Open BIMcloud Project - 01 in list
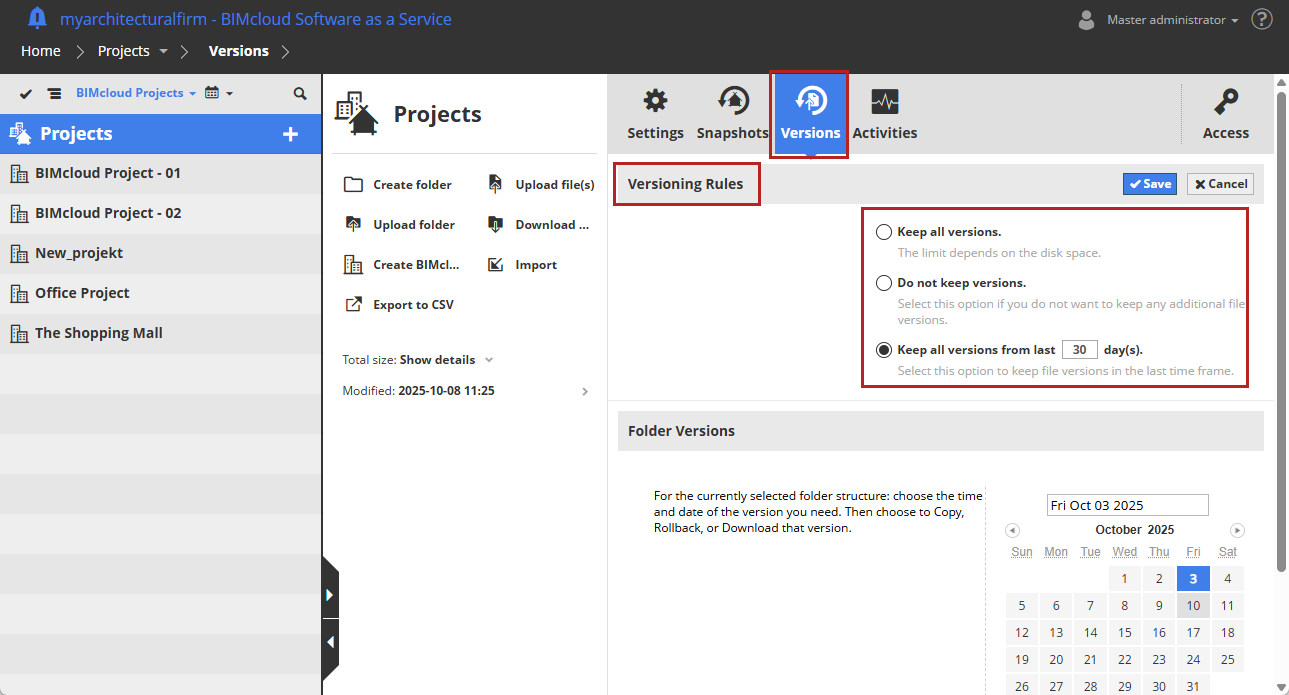 click(x=160, y=174)
